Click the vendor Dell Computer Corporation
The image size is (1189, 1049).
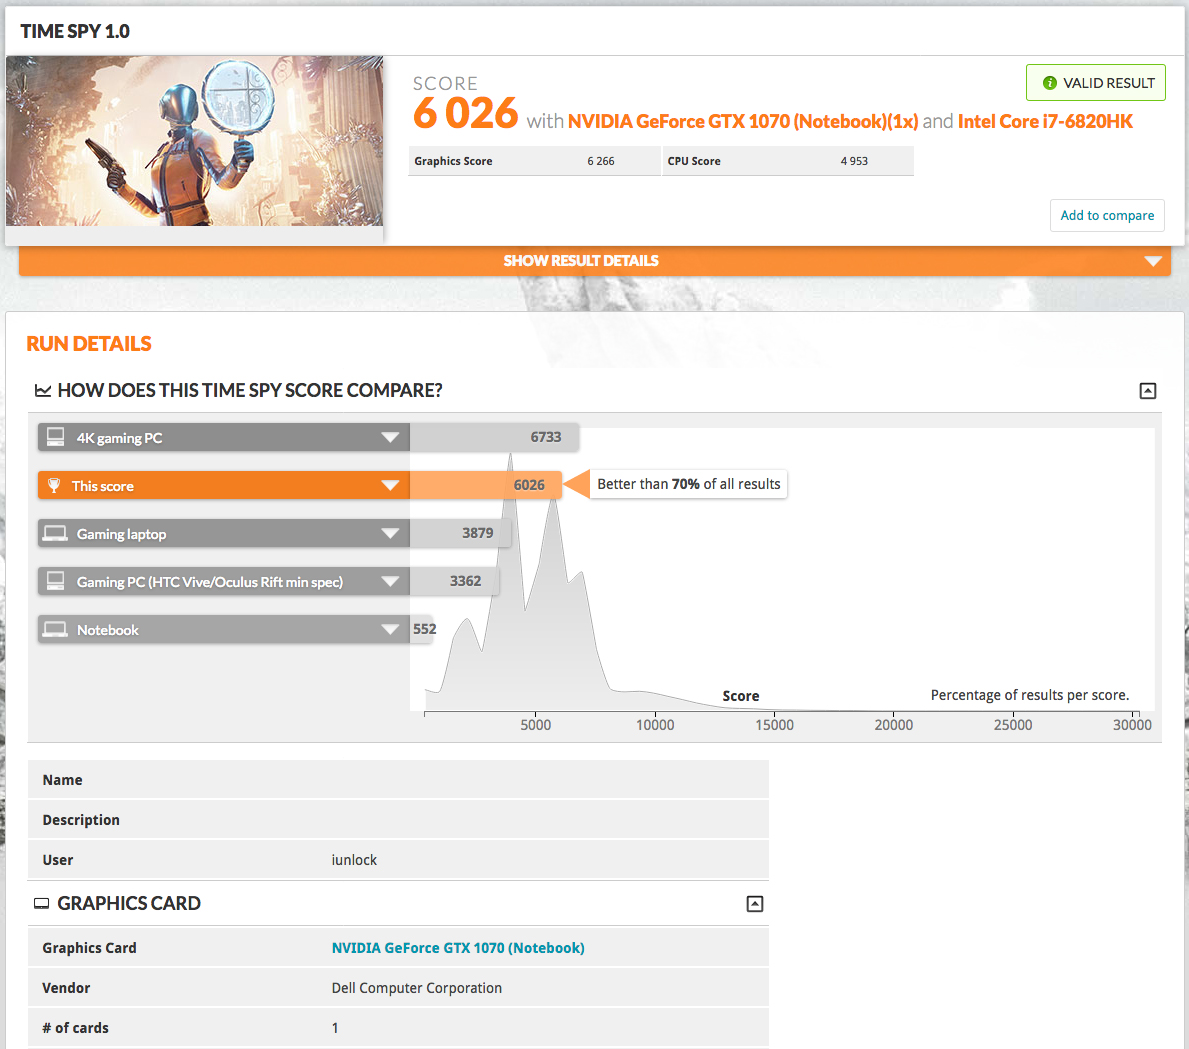[416, 988]
